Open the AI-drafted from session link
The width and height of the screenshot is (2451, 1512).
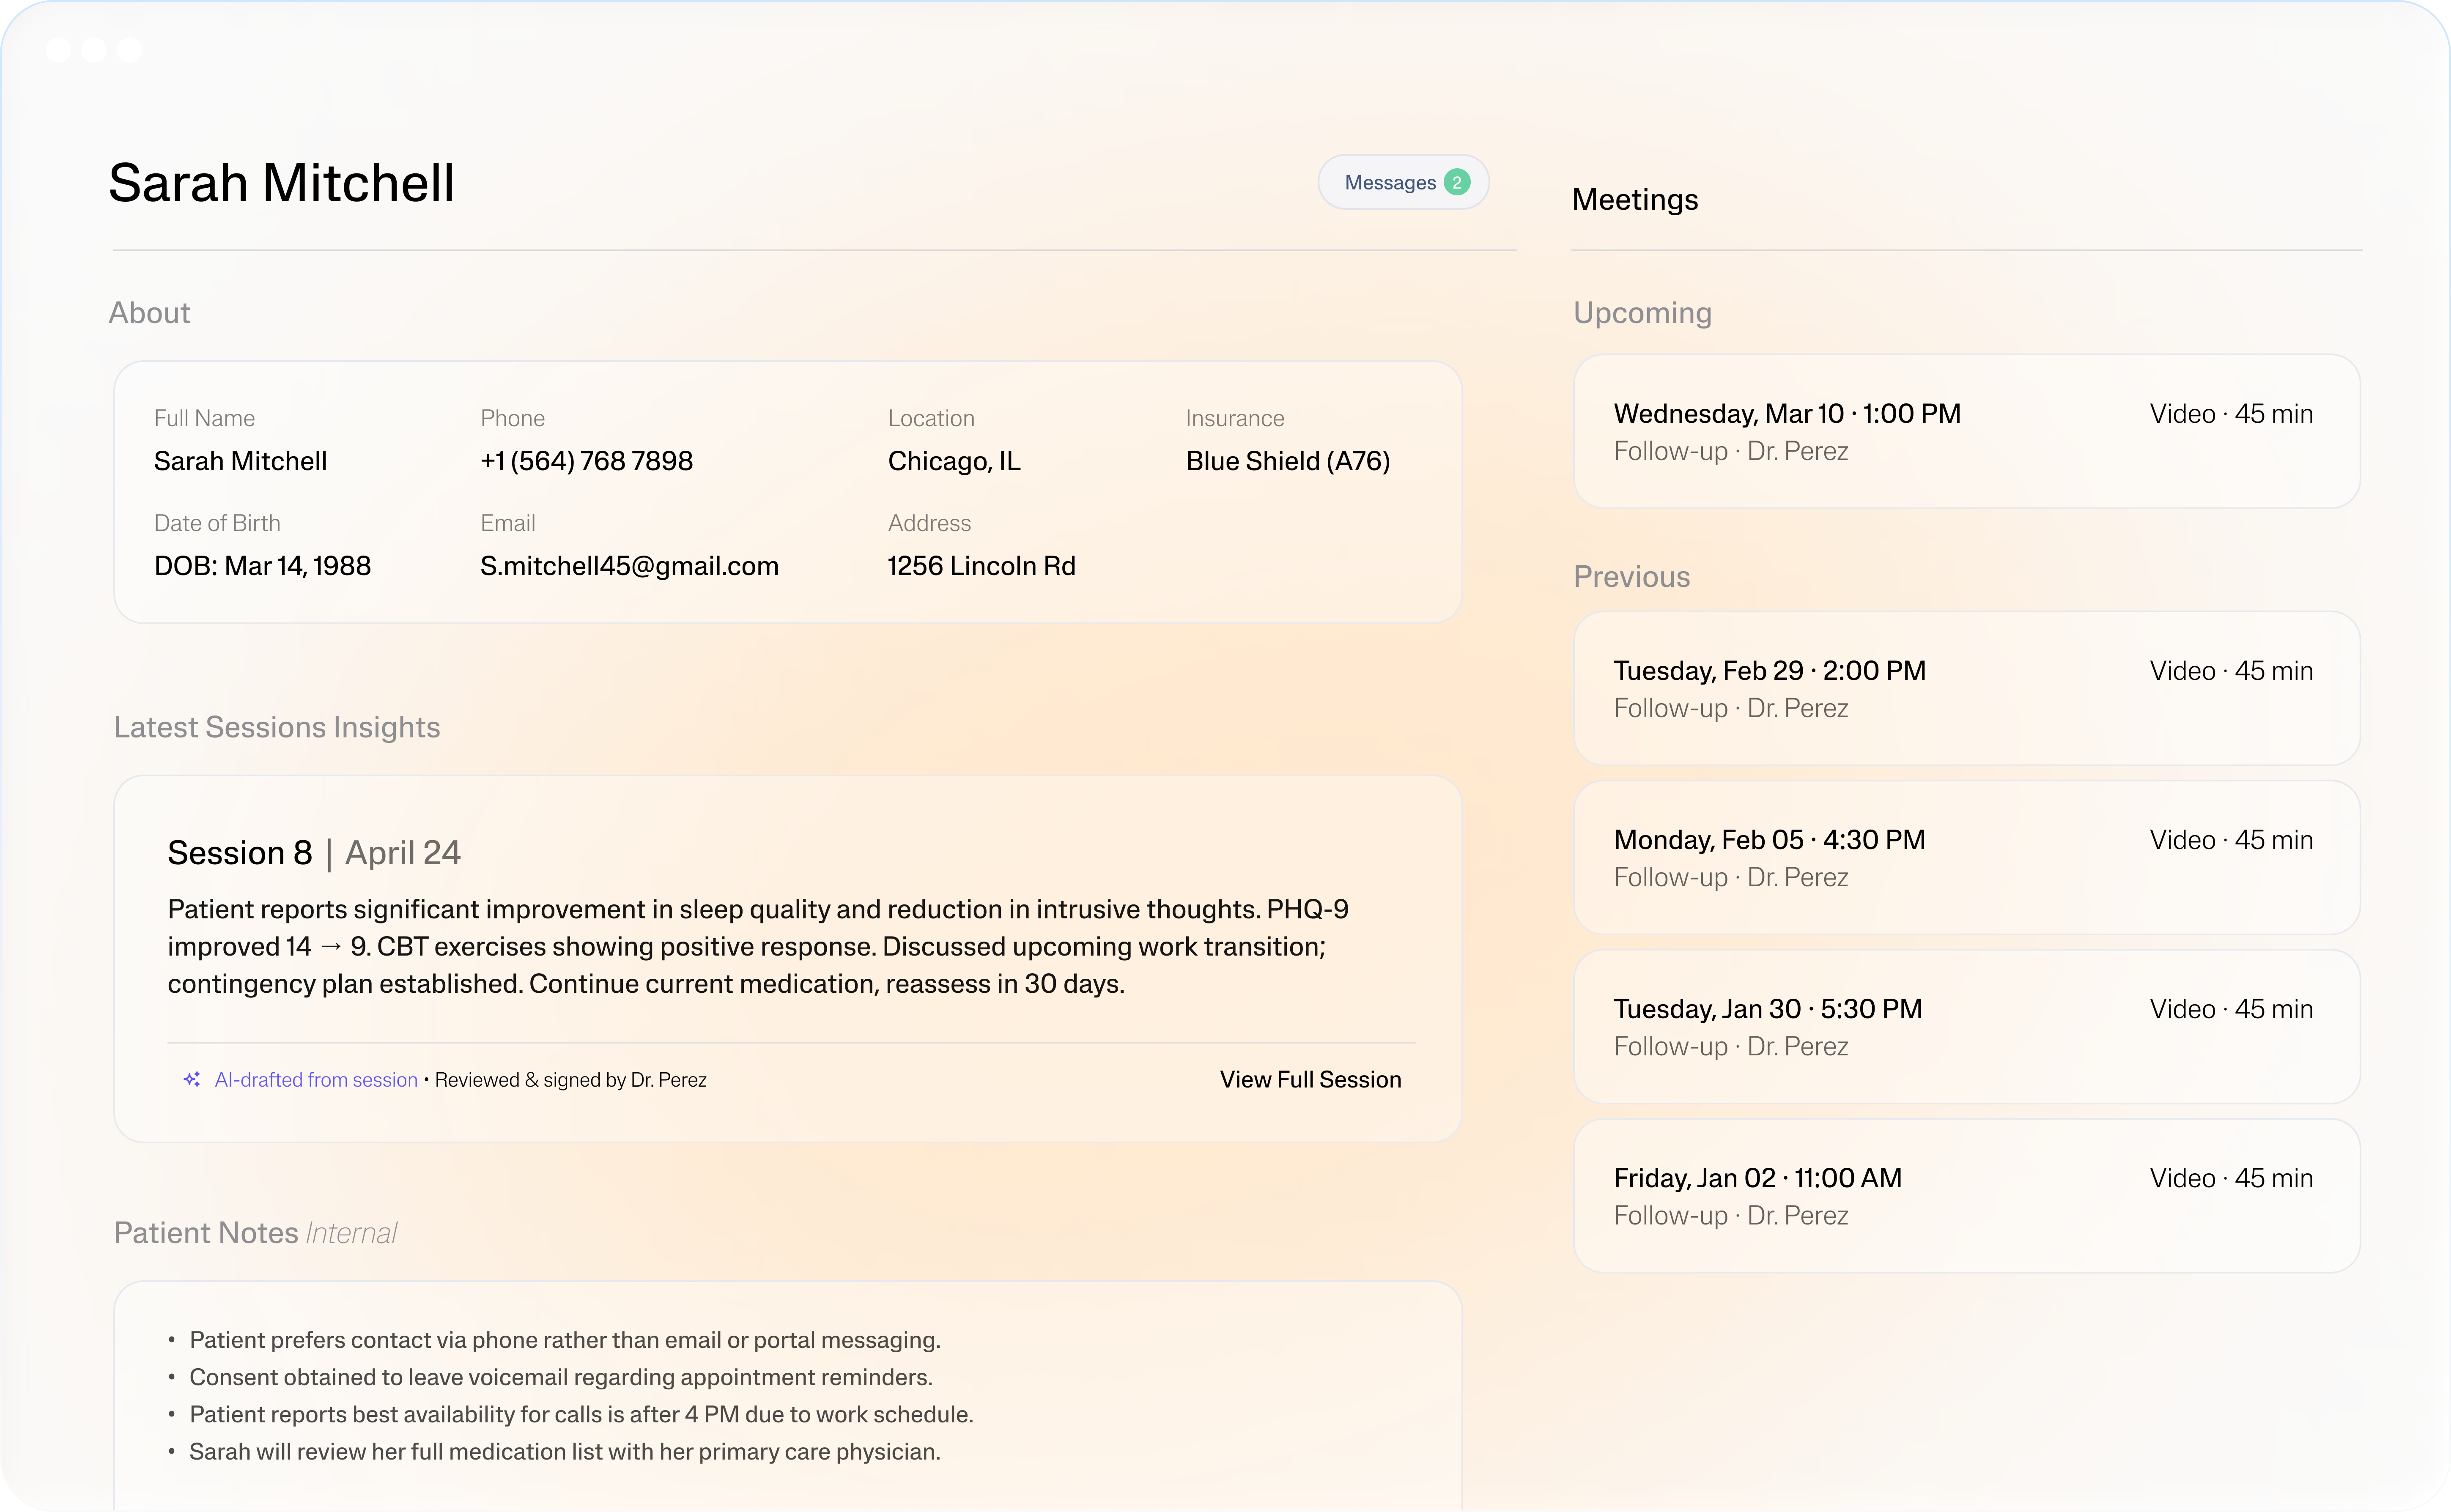point(316,1080)
